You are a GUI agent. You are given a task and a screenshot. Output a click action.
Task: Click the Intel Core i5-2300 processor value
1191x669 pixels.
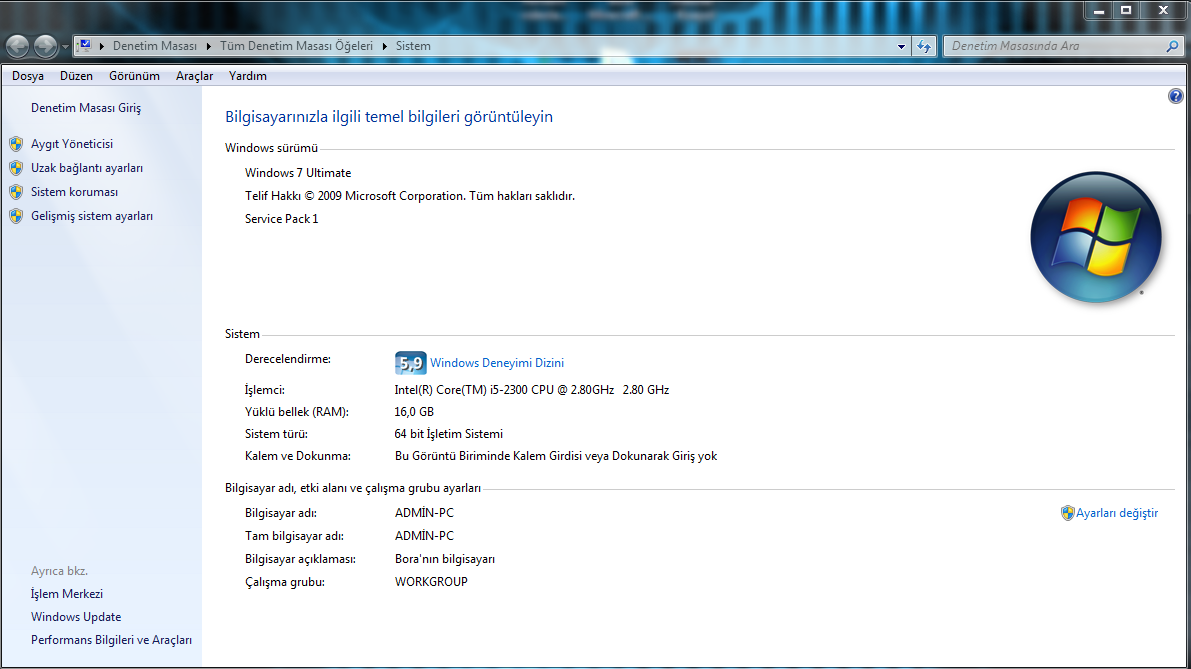(532, 390)
